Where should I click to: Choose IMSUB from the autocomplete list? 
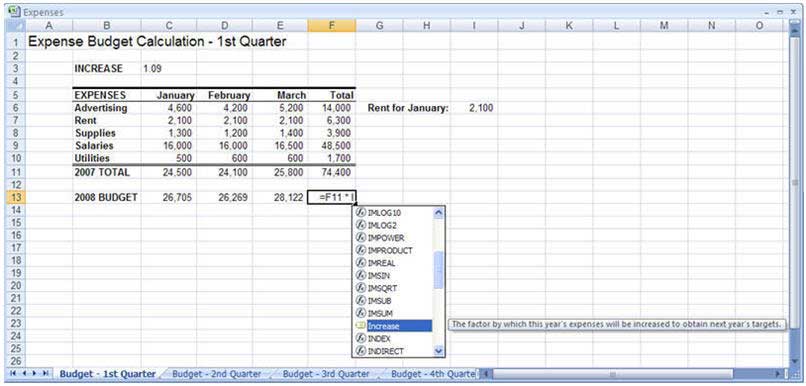coord(394,301)
